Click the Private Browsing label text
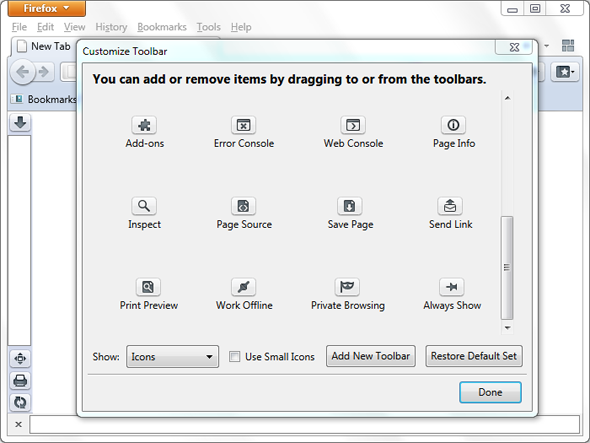The width and height of the screenshot is (590, 443). [x=348, y=305]
